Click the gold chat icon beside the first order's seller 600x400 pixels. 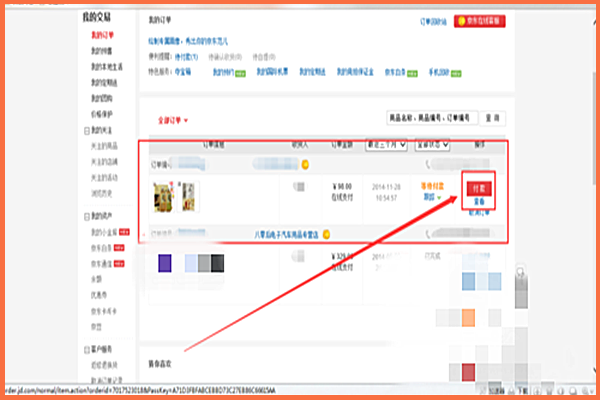tap(305, 165)
